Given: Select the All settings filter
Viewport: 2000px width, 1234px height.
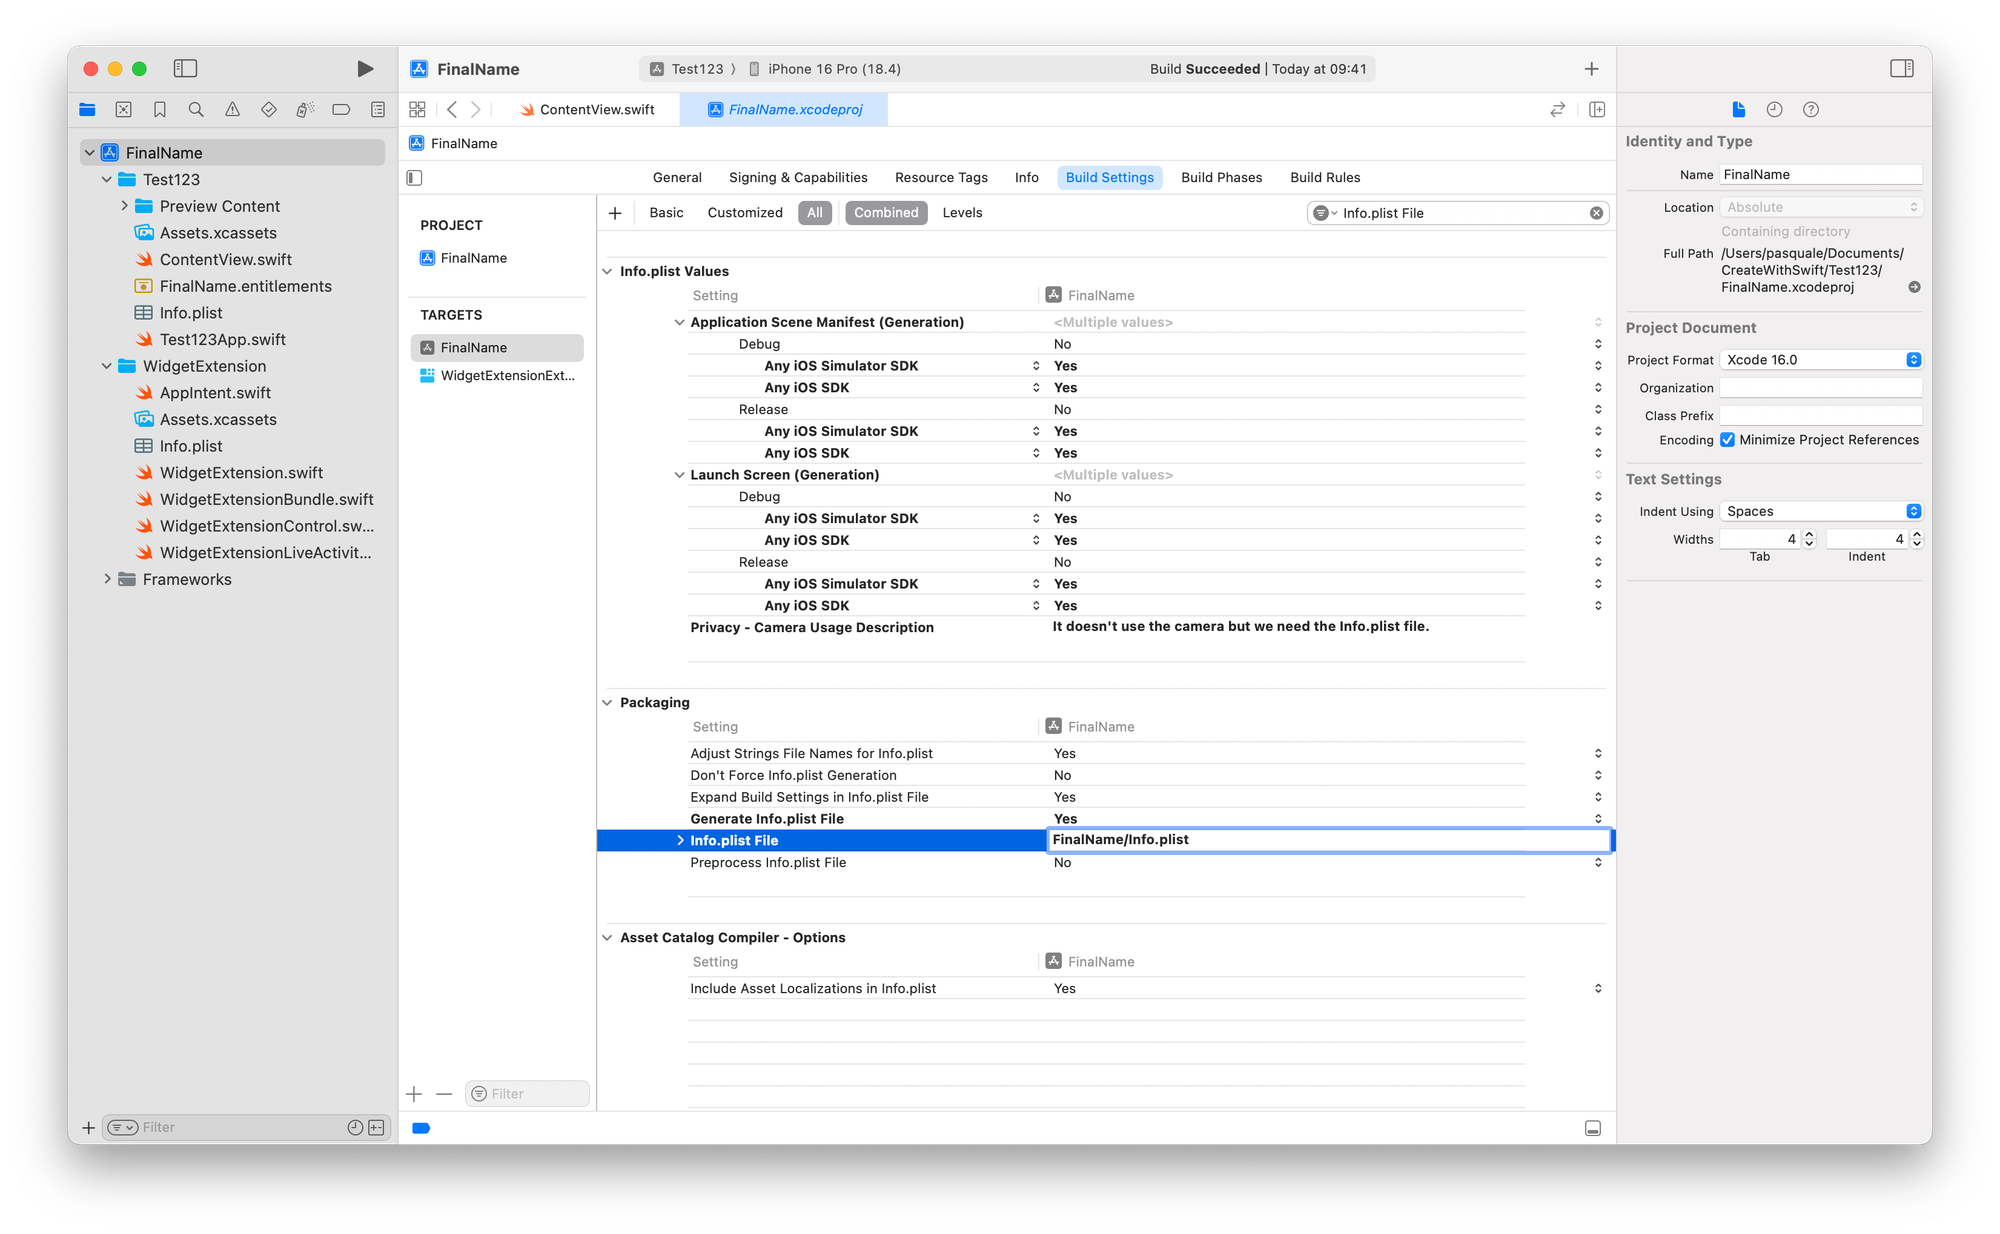Looking at the screenshot, I should pyautogui.click(x=814, y=213).
